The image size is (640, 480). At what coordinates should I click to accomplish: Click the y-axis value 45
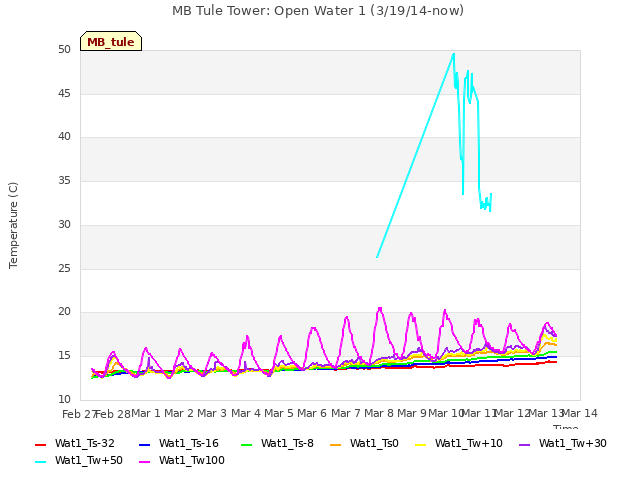click(x=64, y=94)
